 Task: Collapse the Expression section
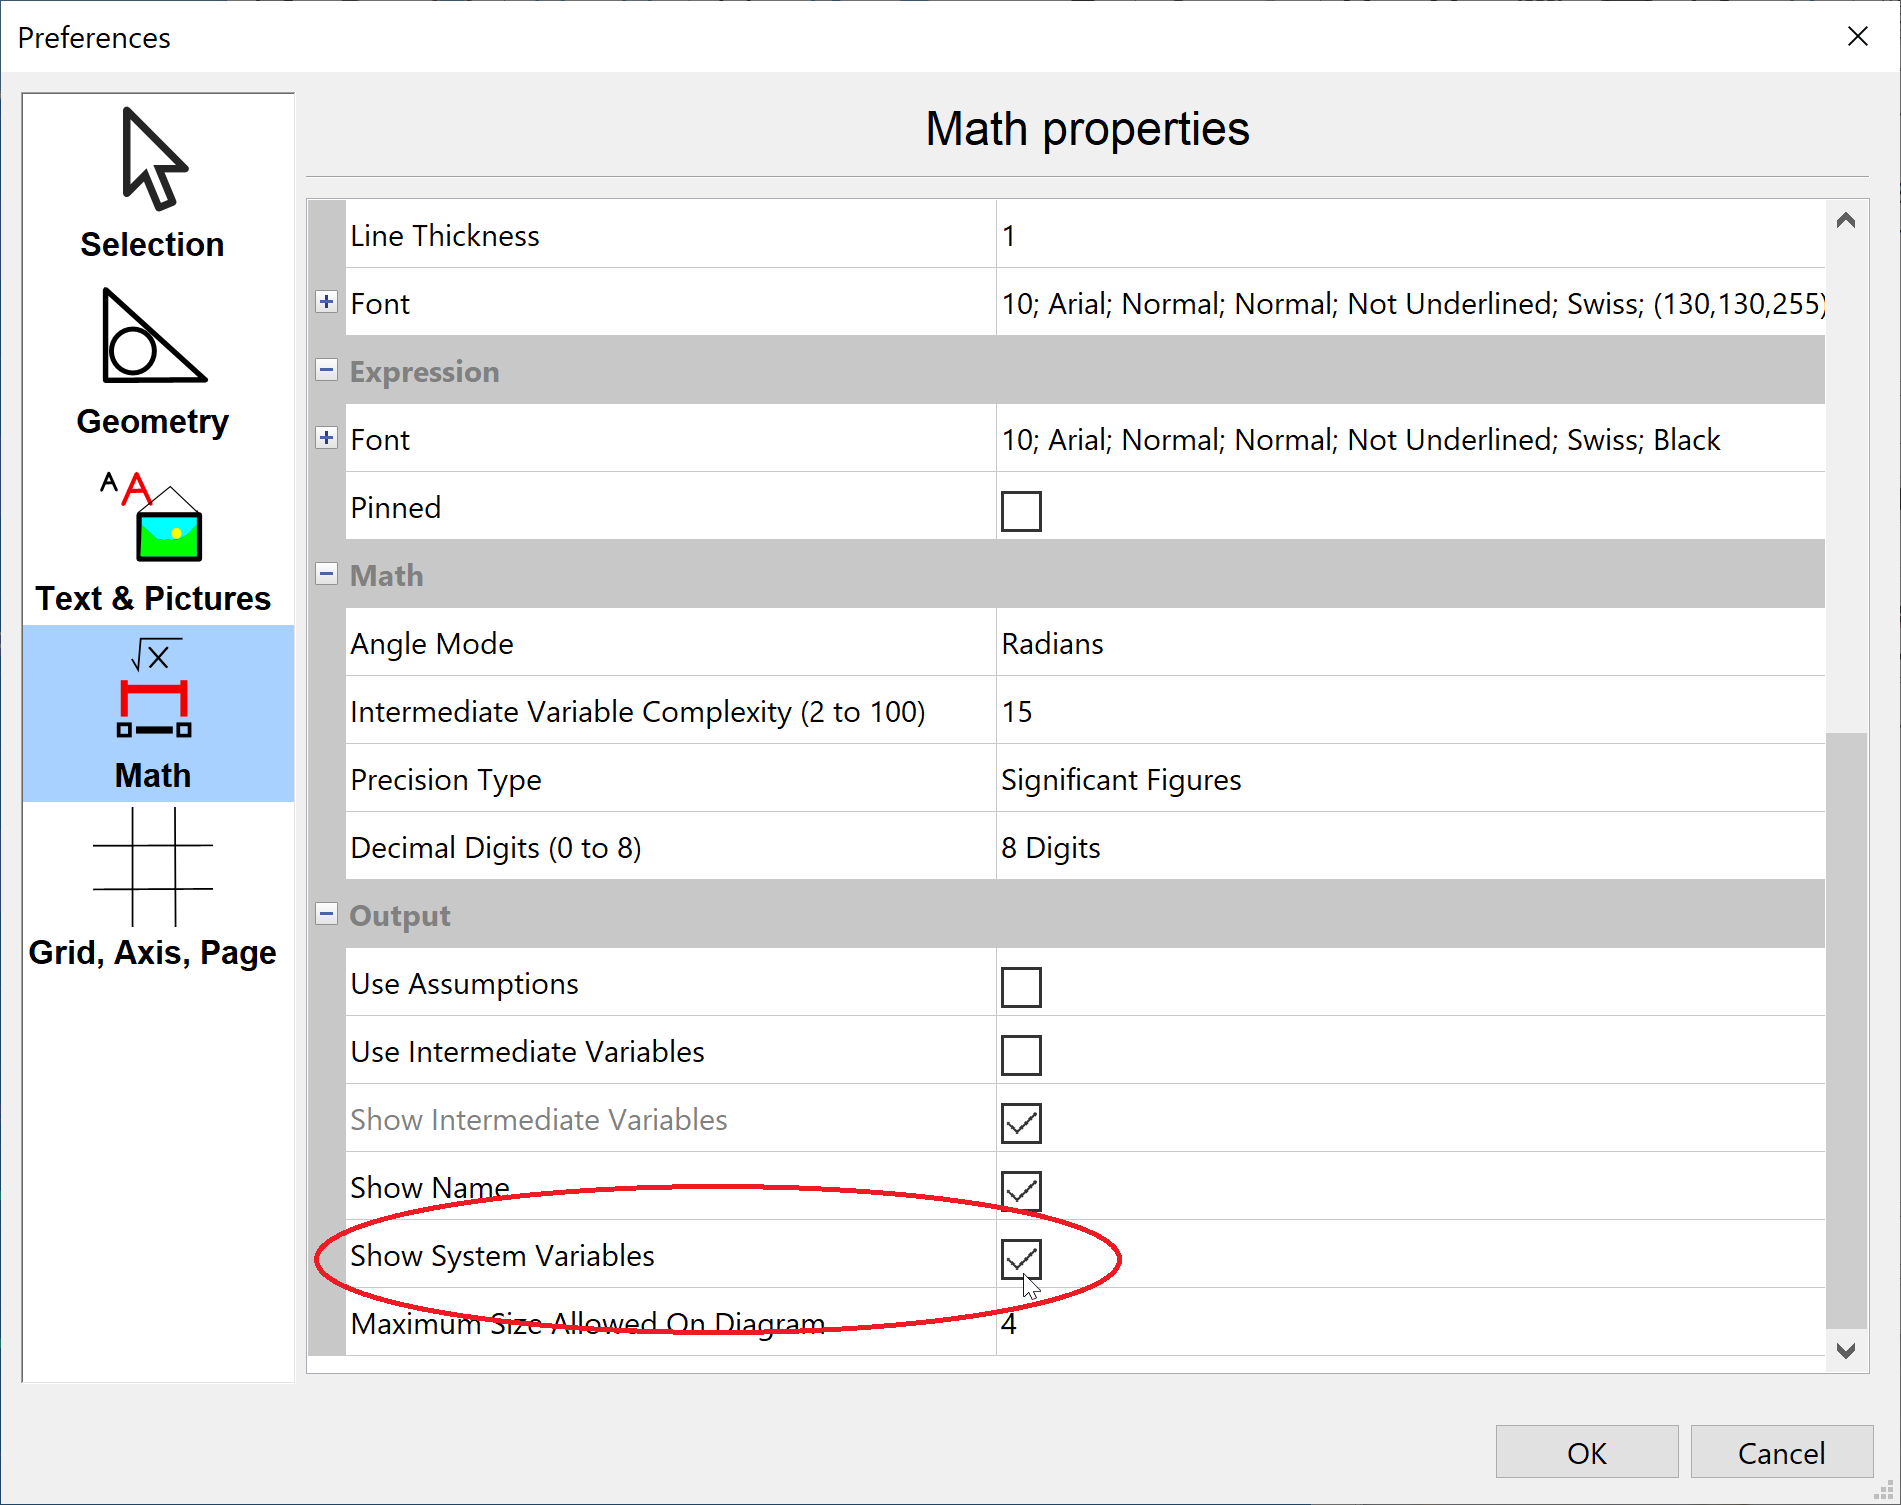tap(326, 370)
